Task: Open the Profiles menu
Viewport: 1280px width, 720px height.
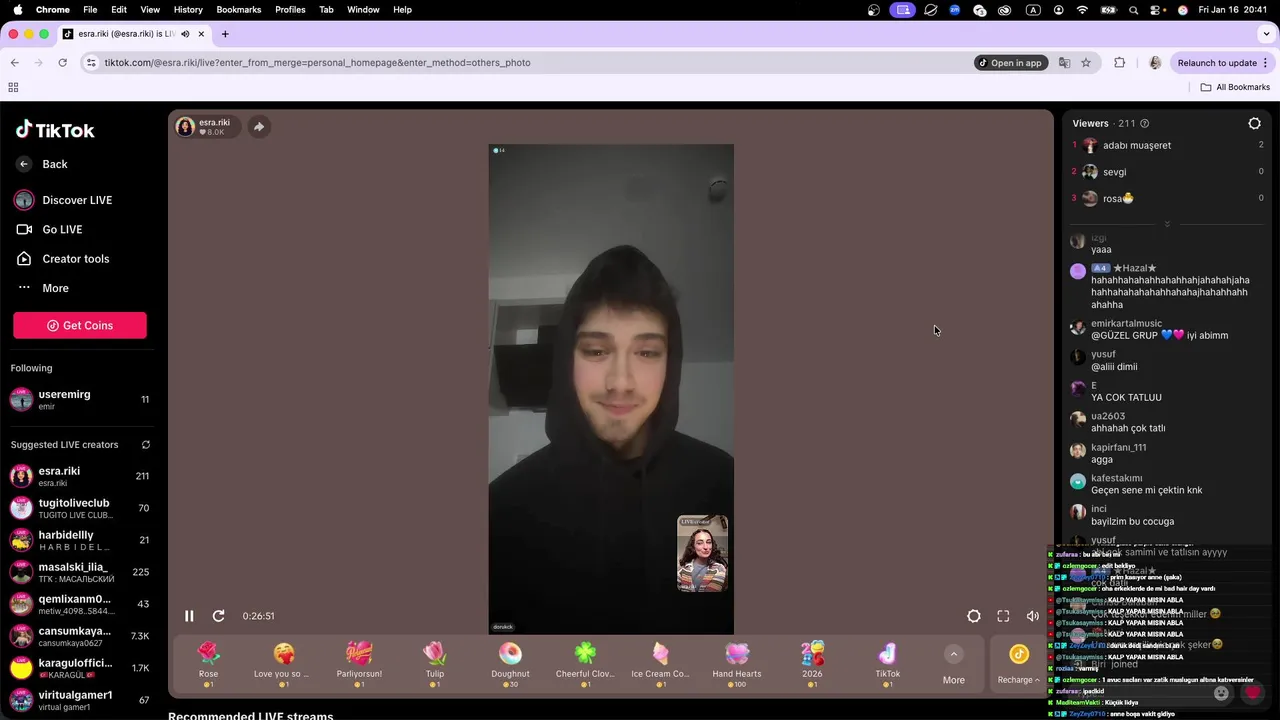Action: 290,9
